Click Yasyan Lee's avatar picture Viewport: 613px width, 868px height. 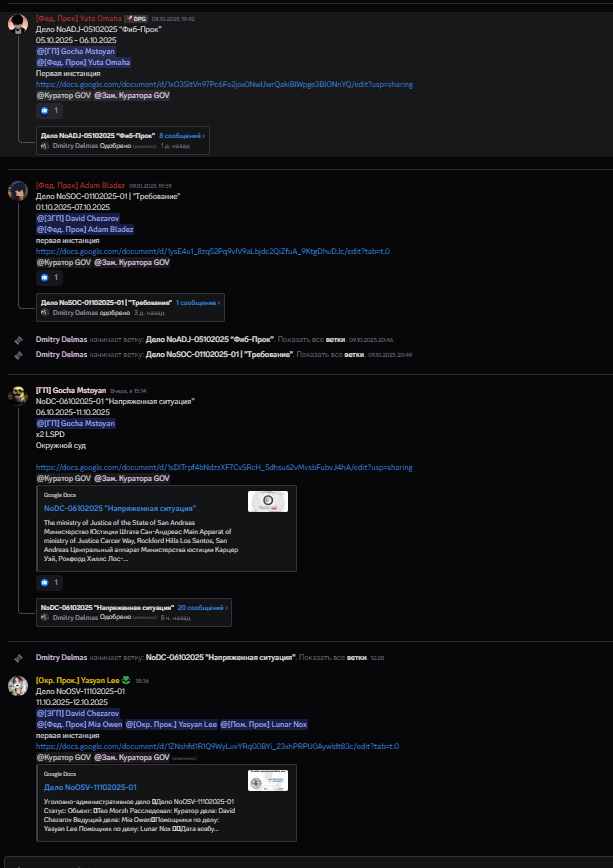click(x=18, y=685)
